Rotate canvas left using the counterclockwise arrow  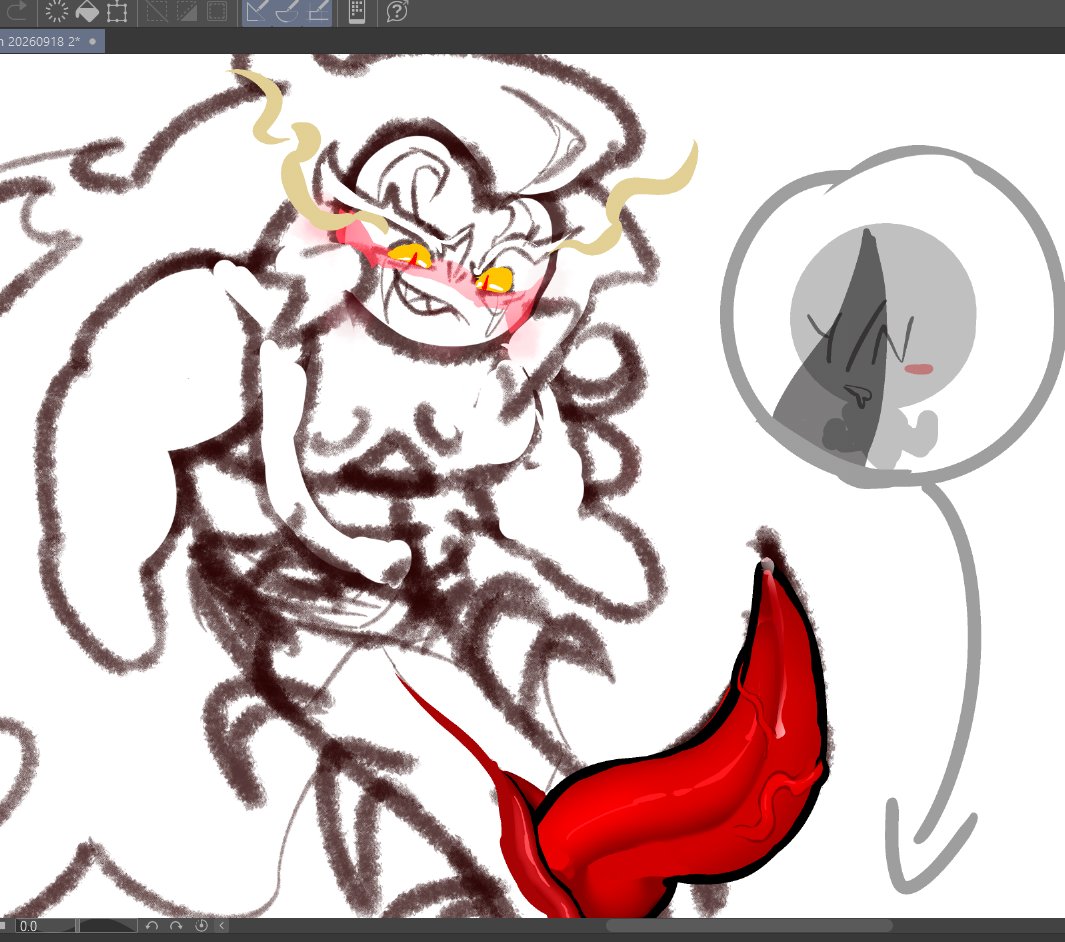151,926
